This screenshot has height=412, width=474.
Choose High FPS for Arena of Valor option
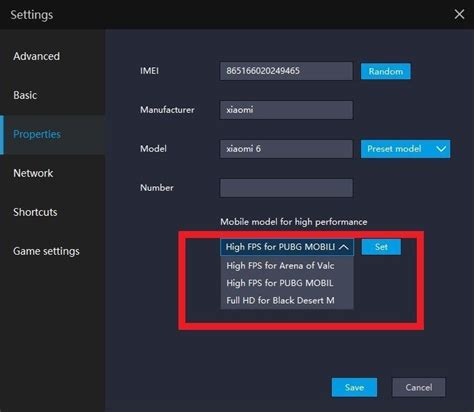click(287, 266)
